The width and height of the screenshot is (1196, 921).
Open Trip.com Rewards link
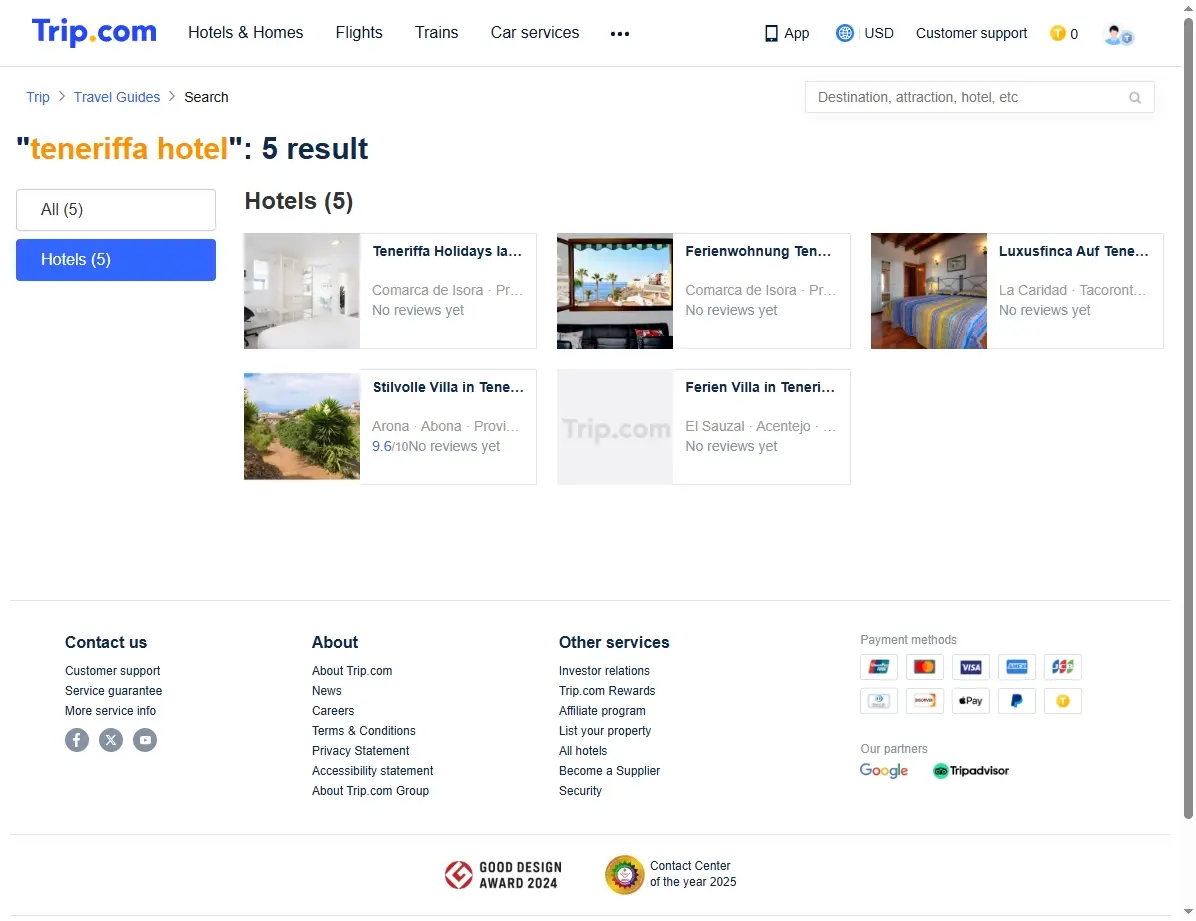click(606, 691)
